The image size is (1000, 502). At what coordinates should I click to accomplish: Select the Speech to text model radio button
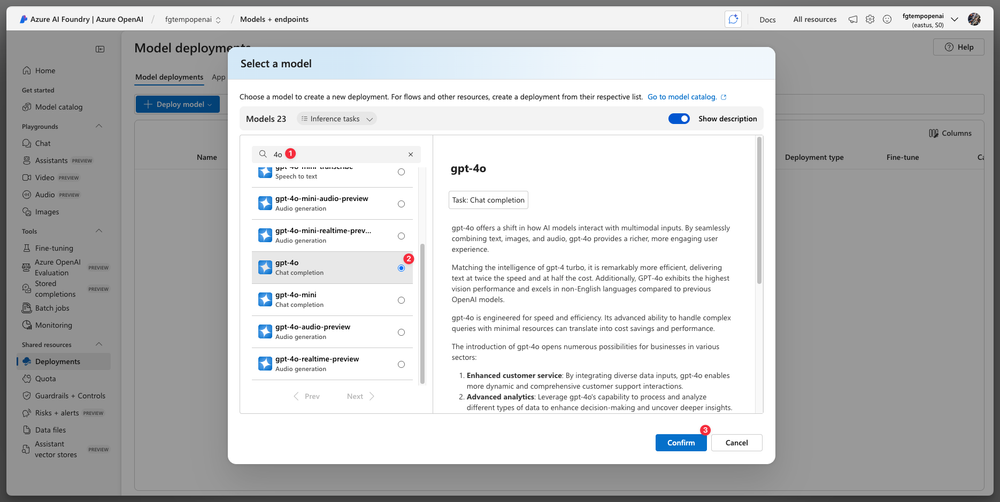(x=401, y=172)
